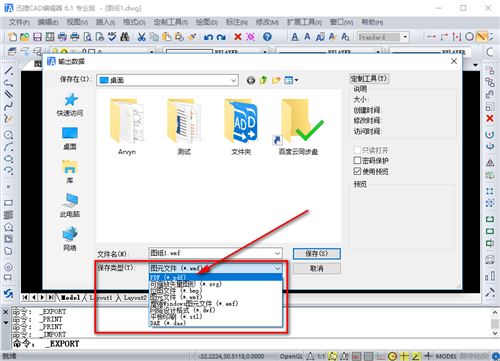Click the 保存(S) save button
500x361 pixels.
[x=317, y=254]
